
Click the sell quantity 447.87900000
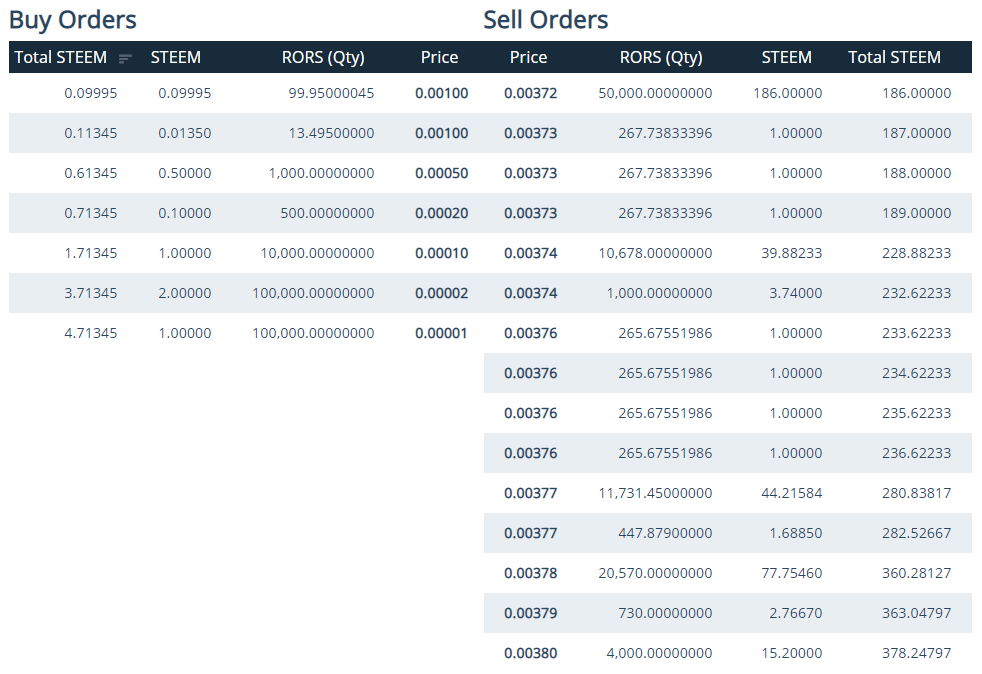point(665,533)
